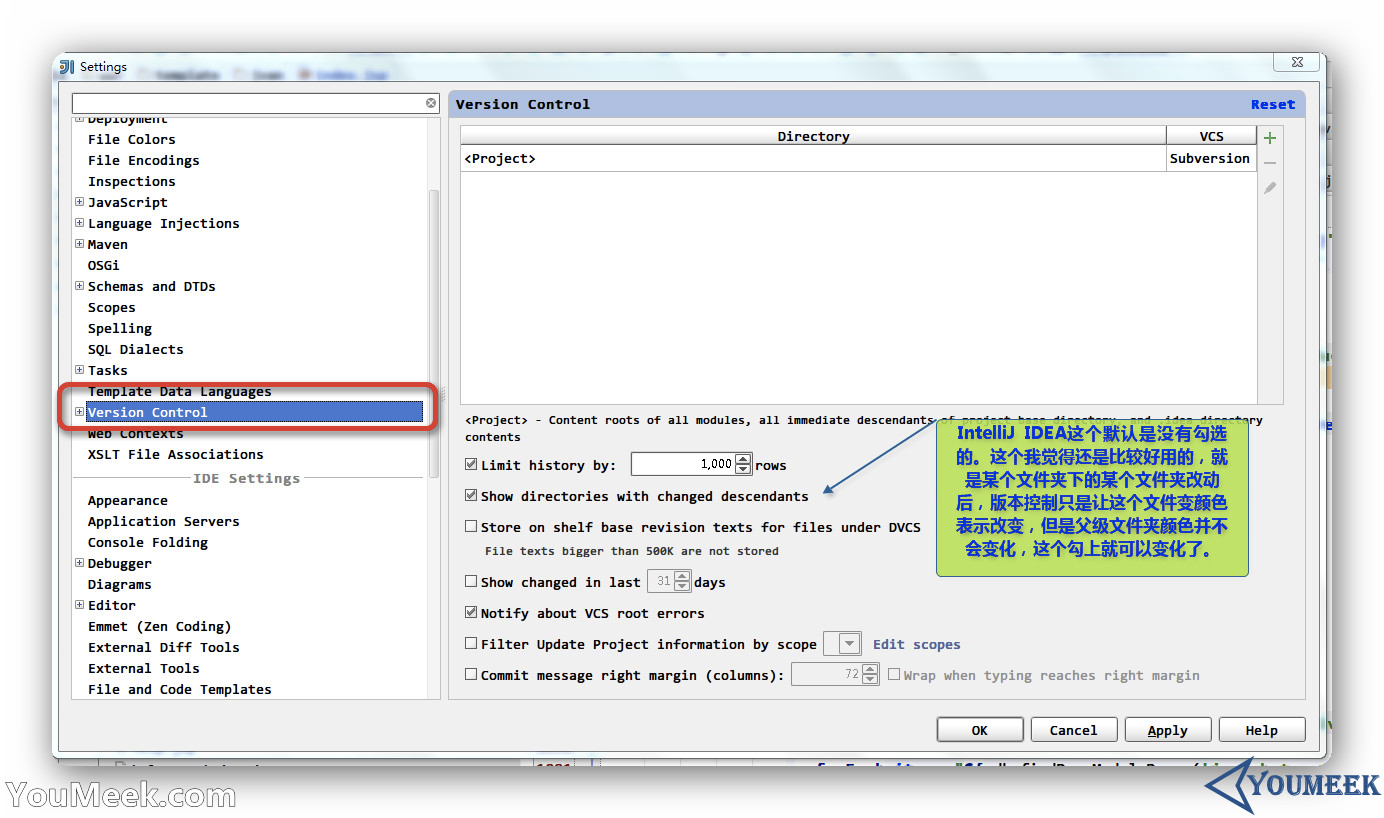The image size is (1384, 818).
Task: Open Scopes settings page
Action: point(111,307)
